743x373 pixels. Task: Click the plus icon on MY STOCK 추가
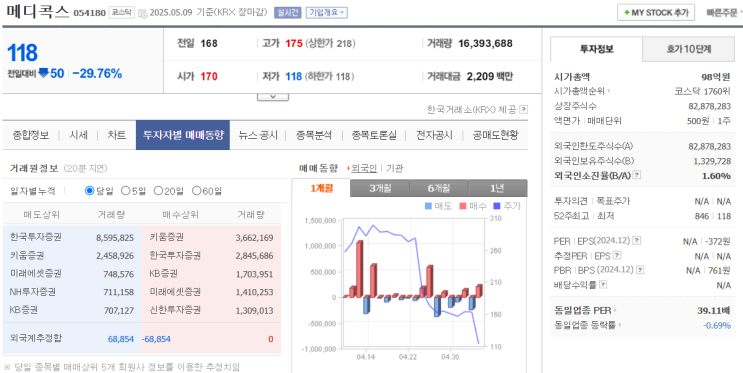tap(627, 13)
